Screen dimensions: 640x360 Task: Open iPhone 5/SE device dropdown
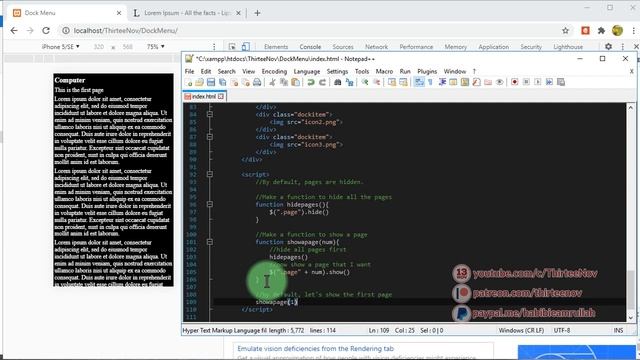tap(60, 47)
